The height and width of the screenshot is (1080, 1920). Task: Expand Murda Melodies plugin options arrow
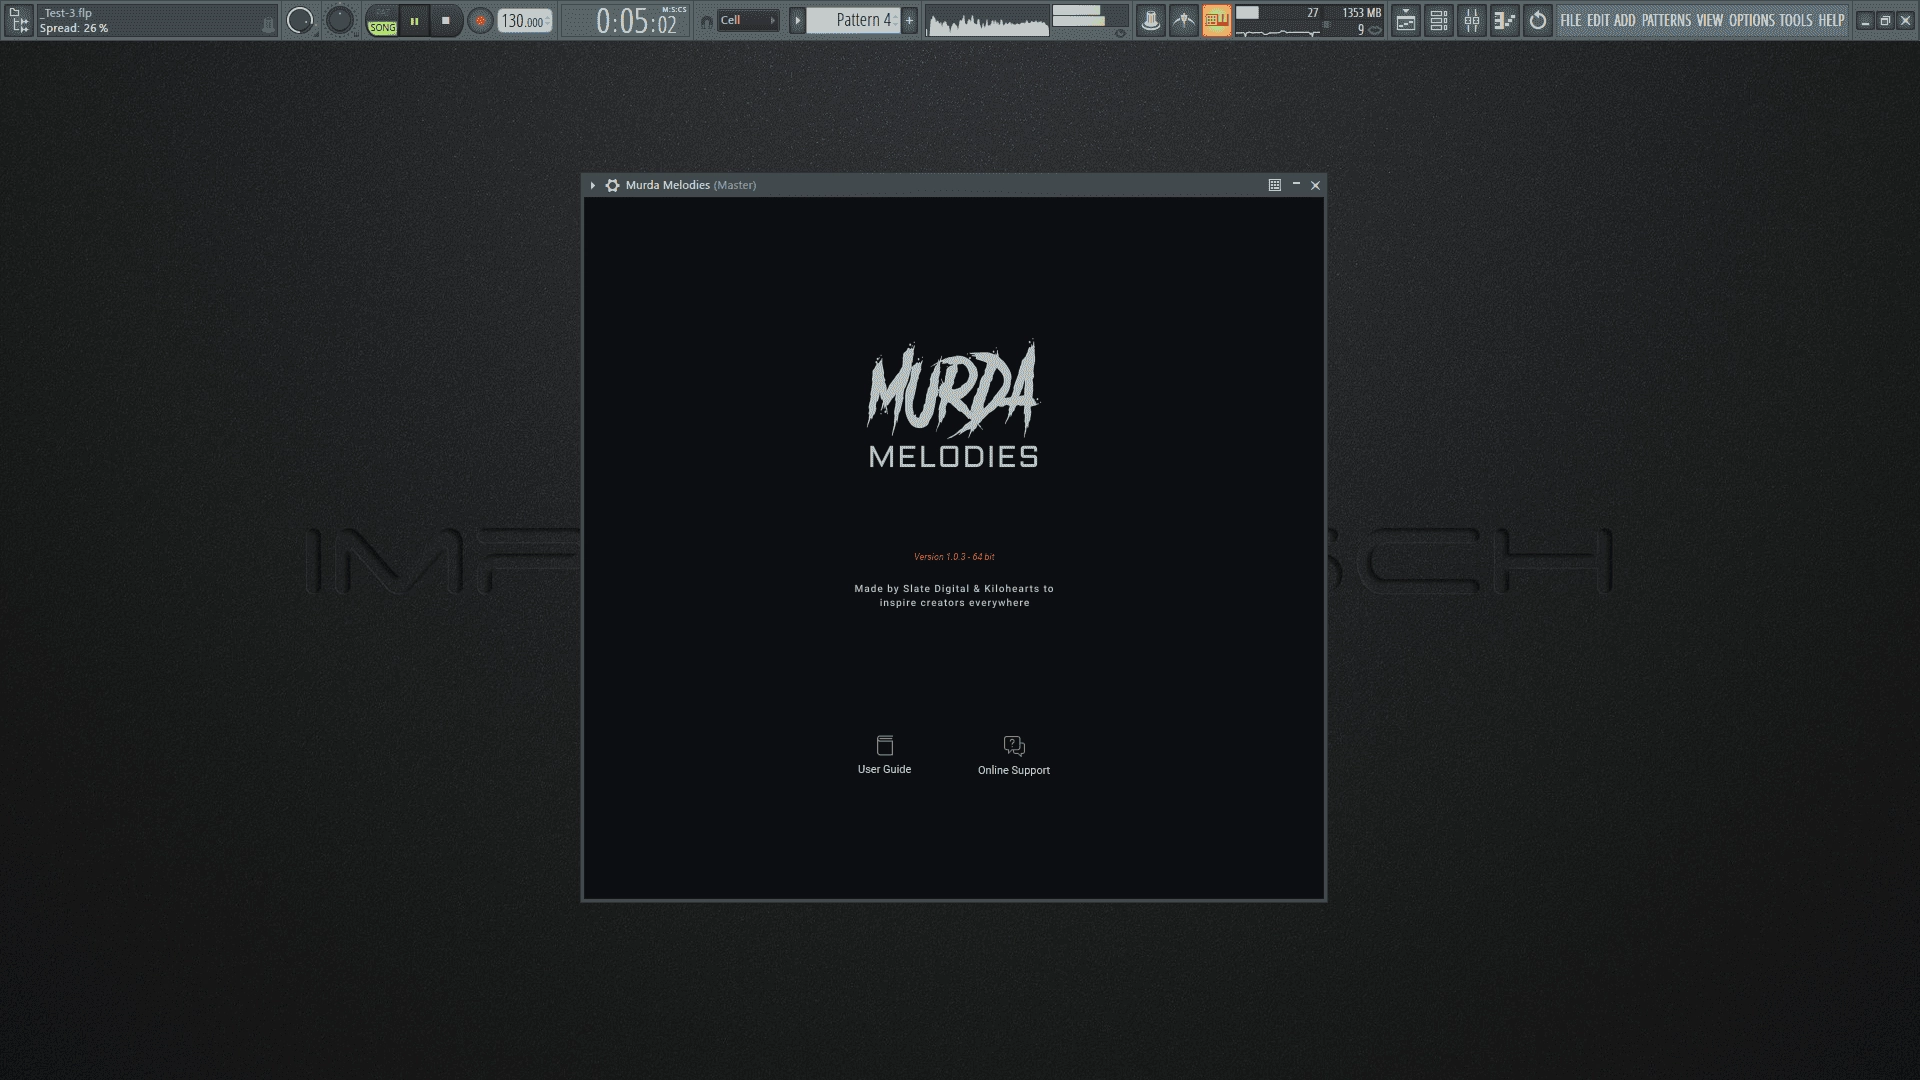(593, 185)
